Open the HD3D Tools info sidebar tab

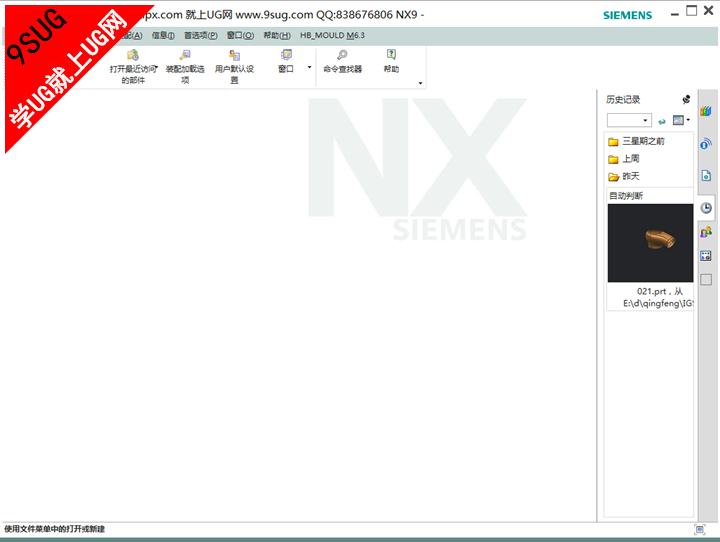pos(706,144)
